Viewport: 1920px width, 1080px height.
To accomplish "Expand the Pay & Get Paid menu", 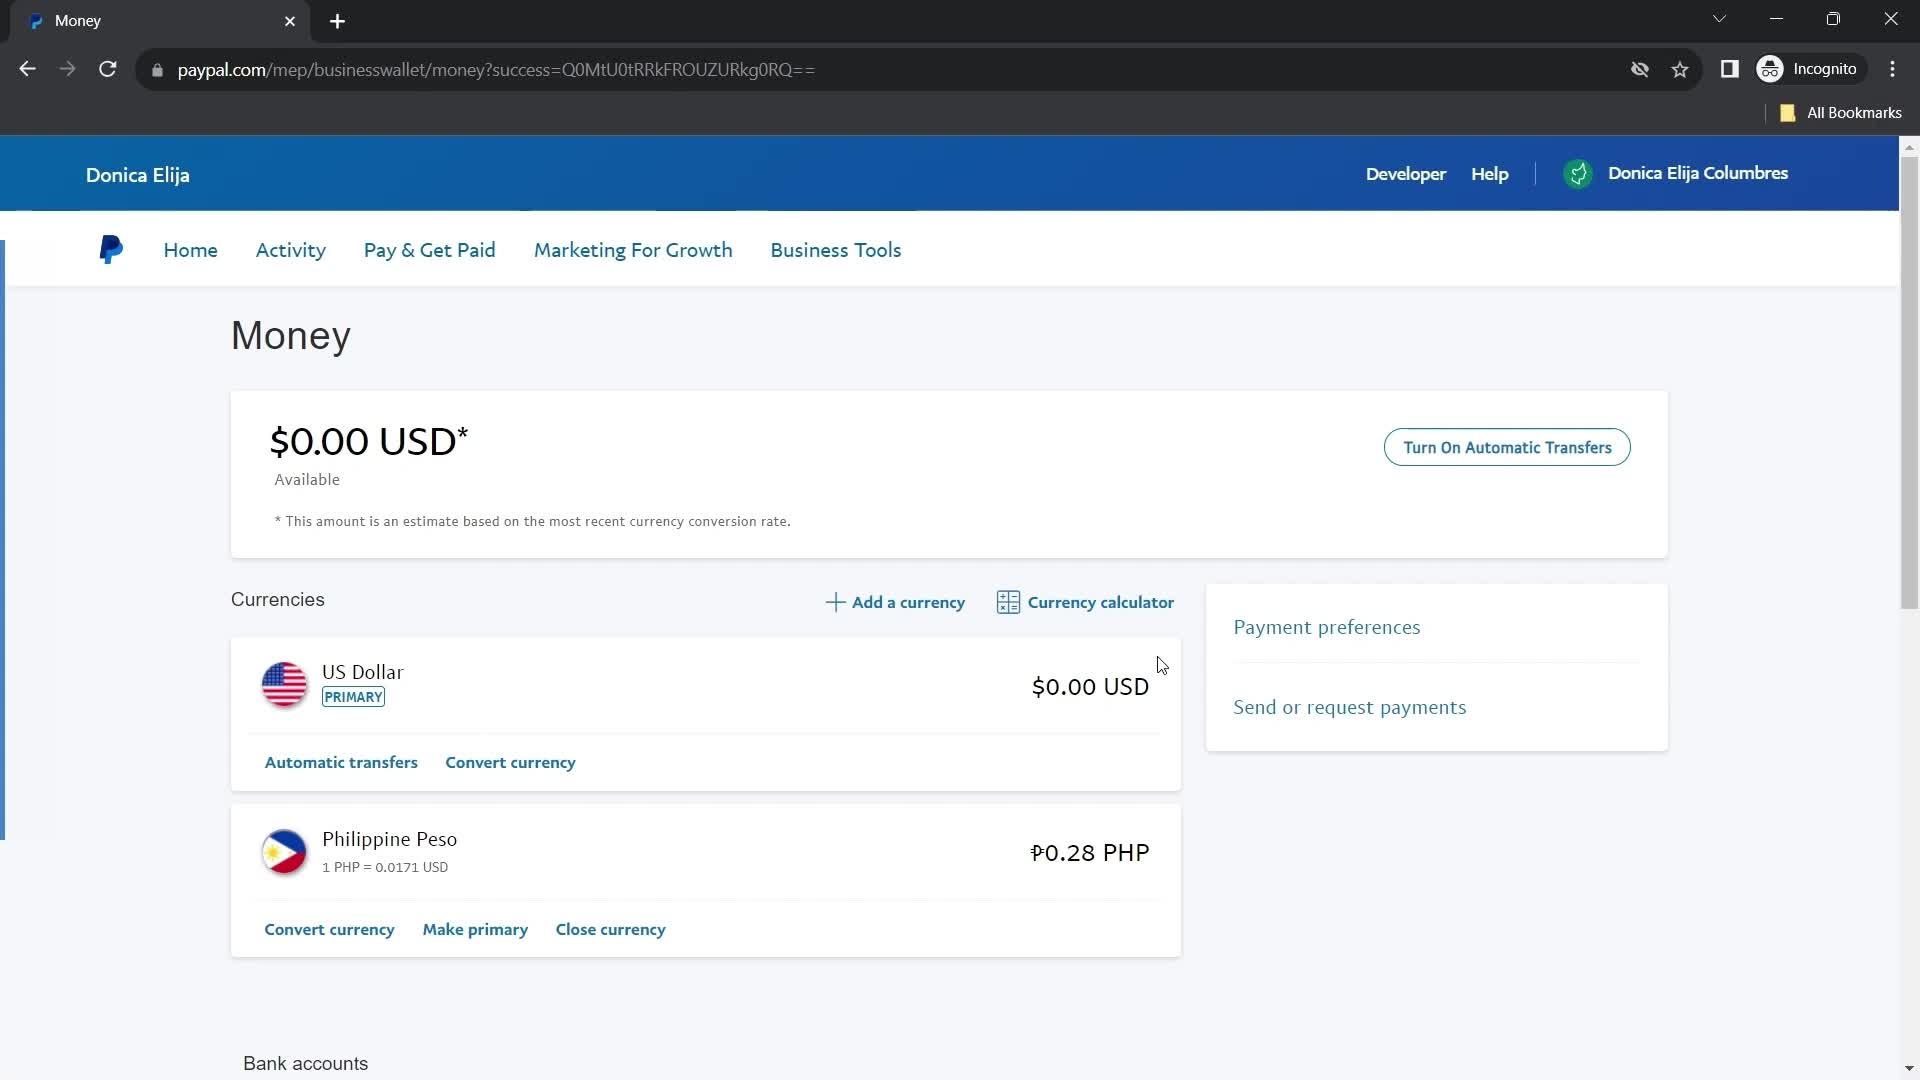I will click(x=430, y=251).
